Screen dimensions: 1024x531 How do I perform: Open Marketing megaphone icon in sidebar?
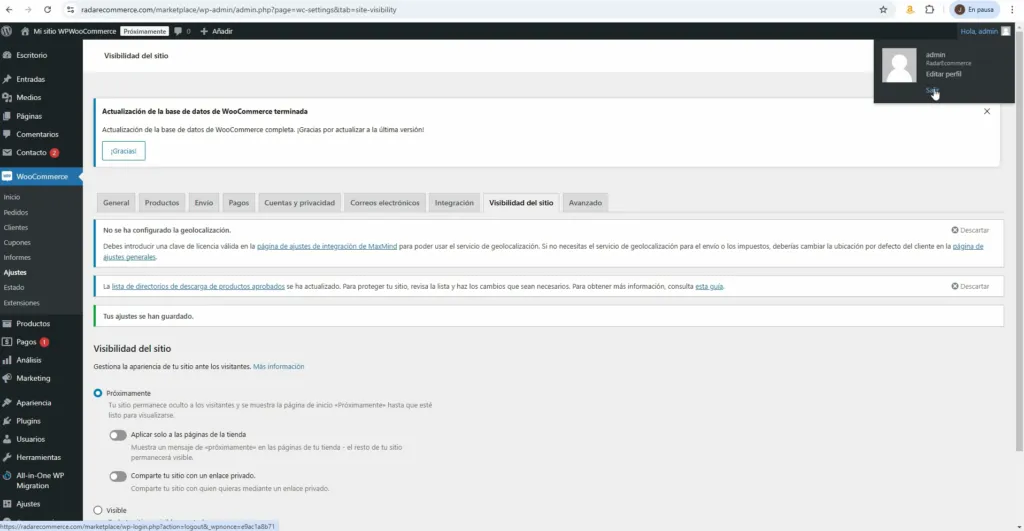tap(7, 378)
